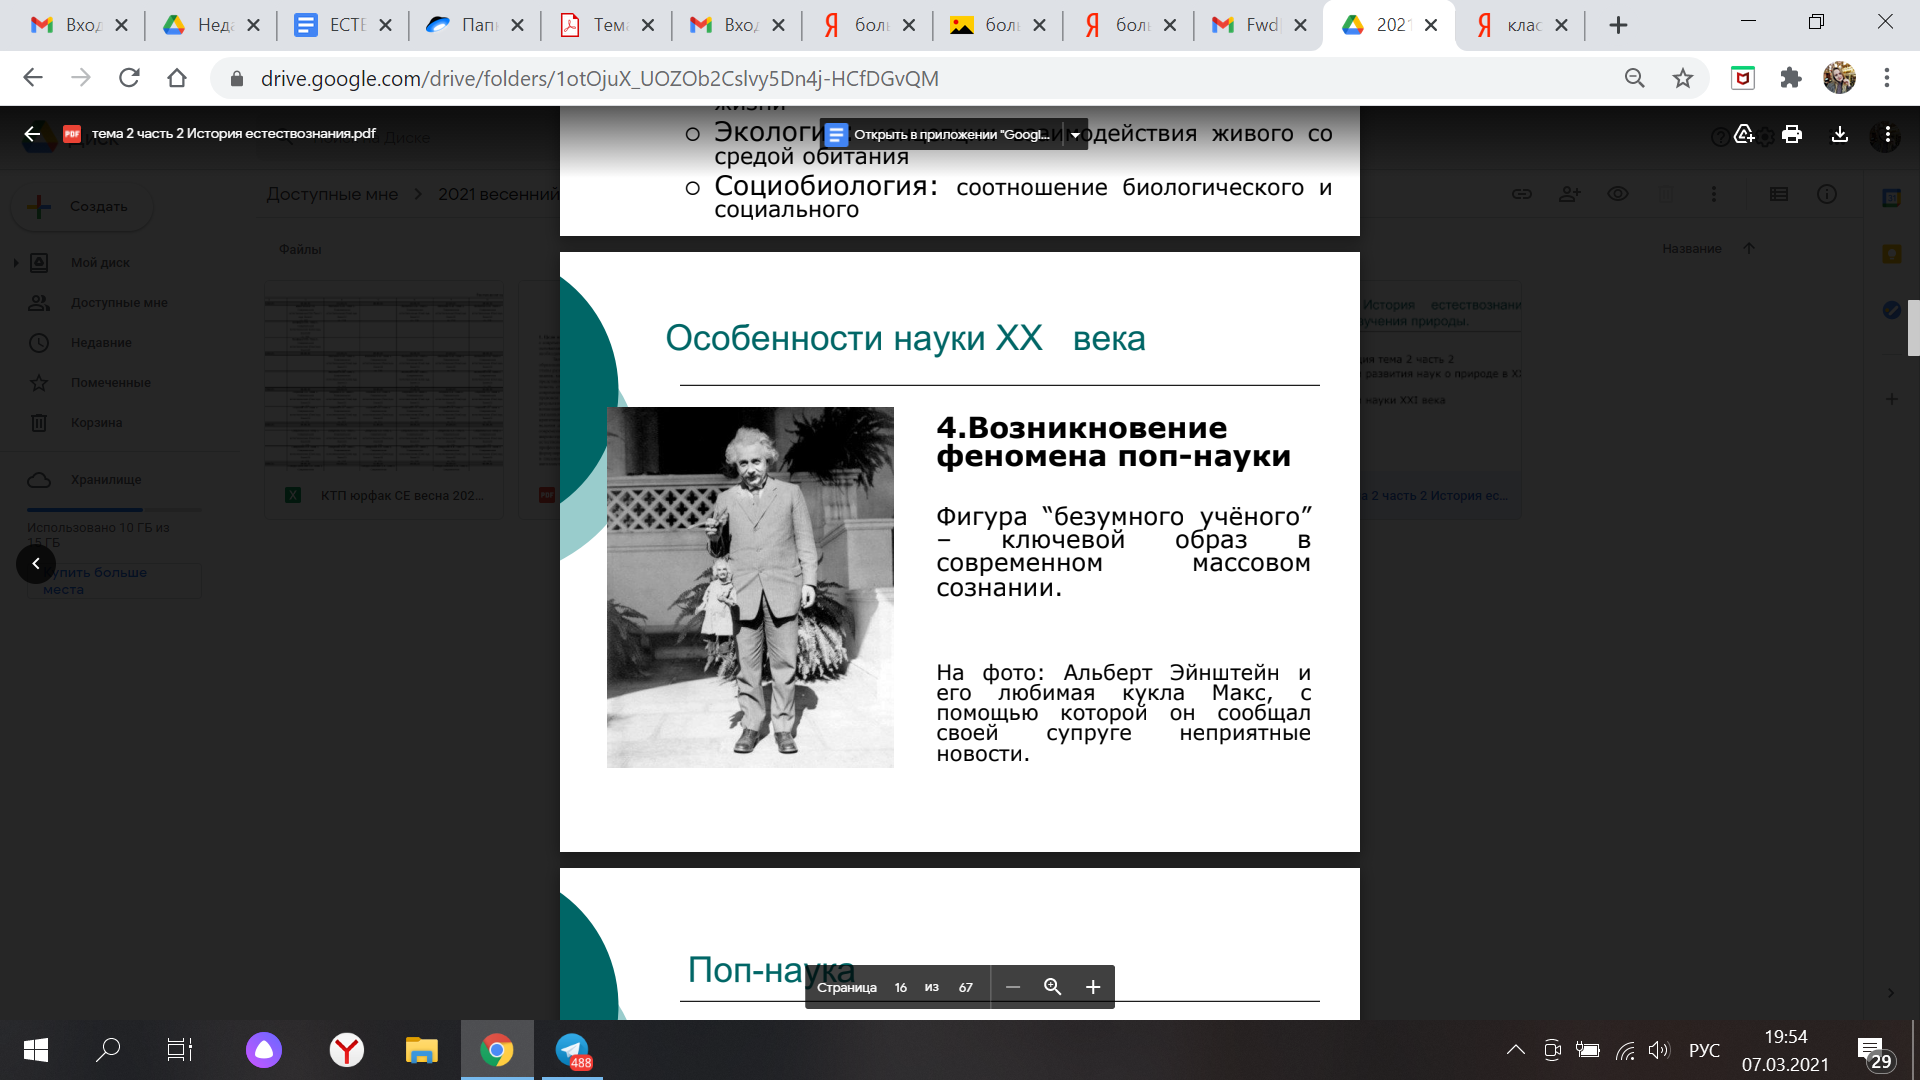Click 'Доступные мне' breadcrumb
1920x1080 pixels.
pos(332,194)
